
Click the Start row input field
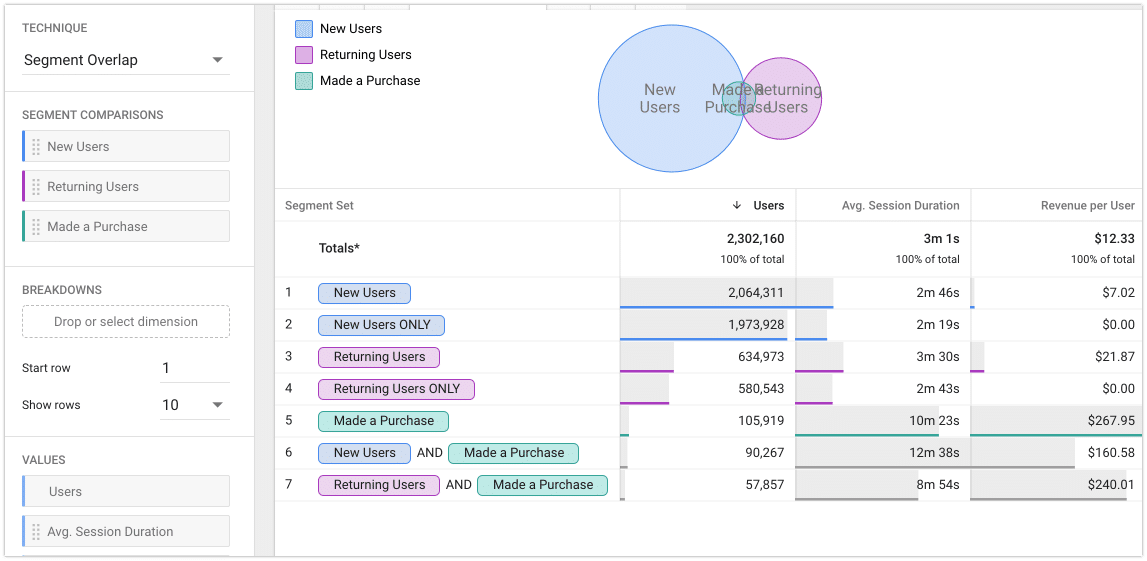[194, 368]
